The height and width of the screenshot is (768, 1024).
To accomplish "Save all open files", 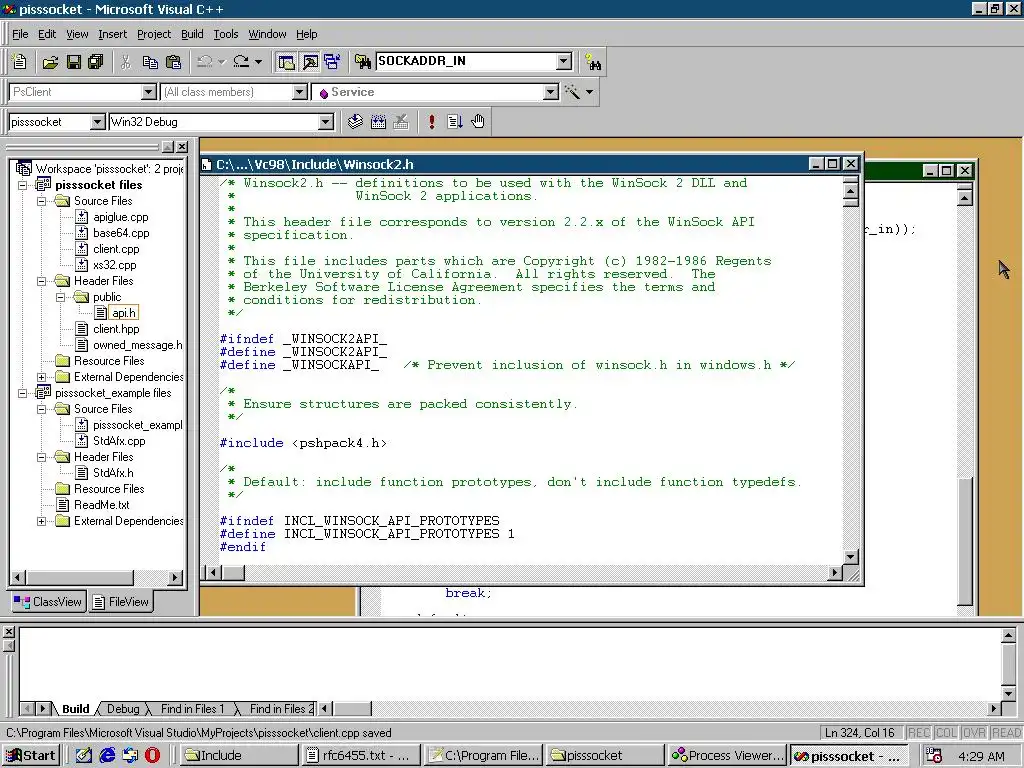I will pos(96,62).
